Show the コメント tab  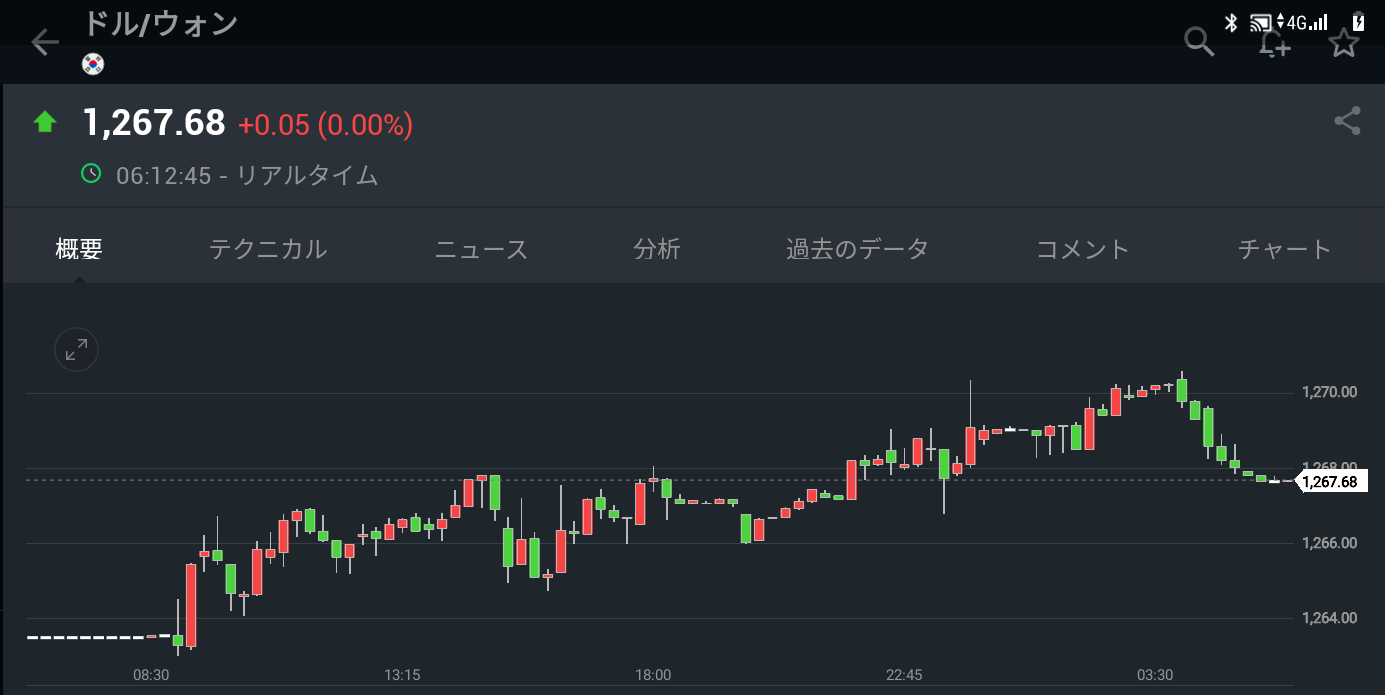pyautogui.click(x=1083, y=249)
